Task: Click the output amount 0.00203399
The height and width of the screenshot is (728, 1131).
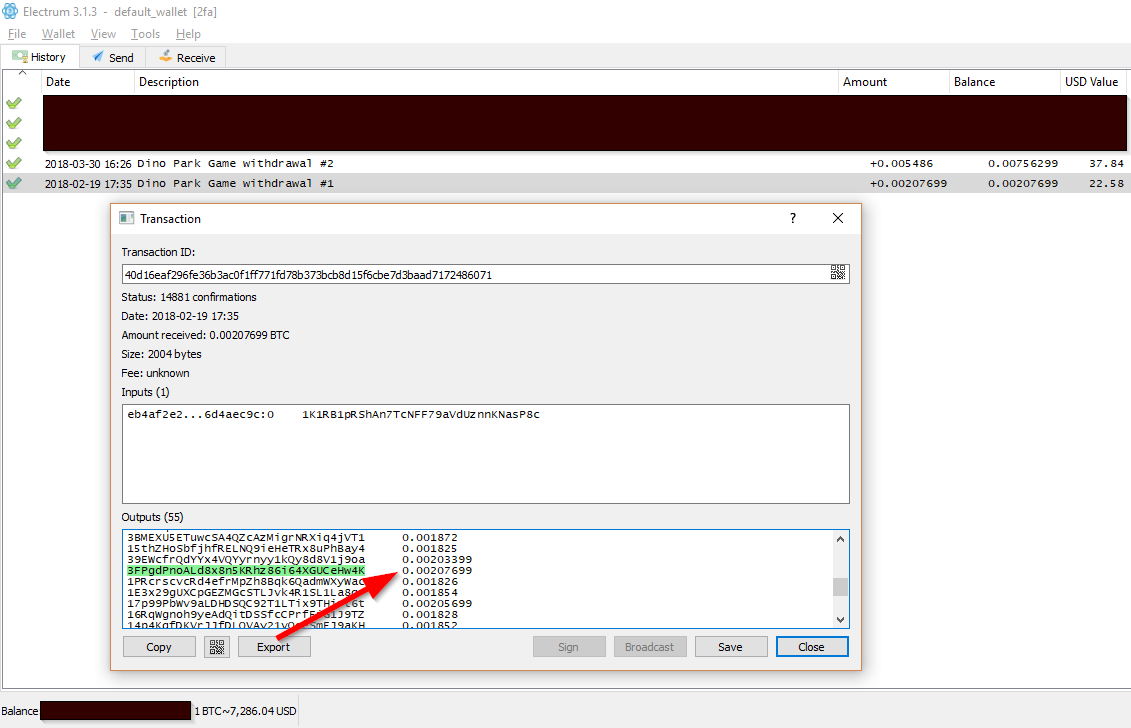Action: click(x=437, y=559)
